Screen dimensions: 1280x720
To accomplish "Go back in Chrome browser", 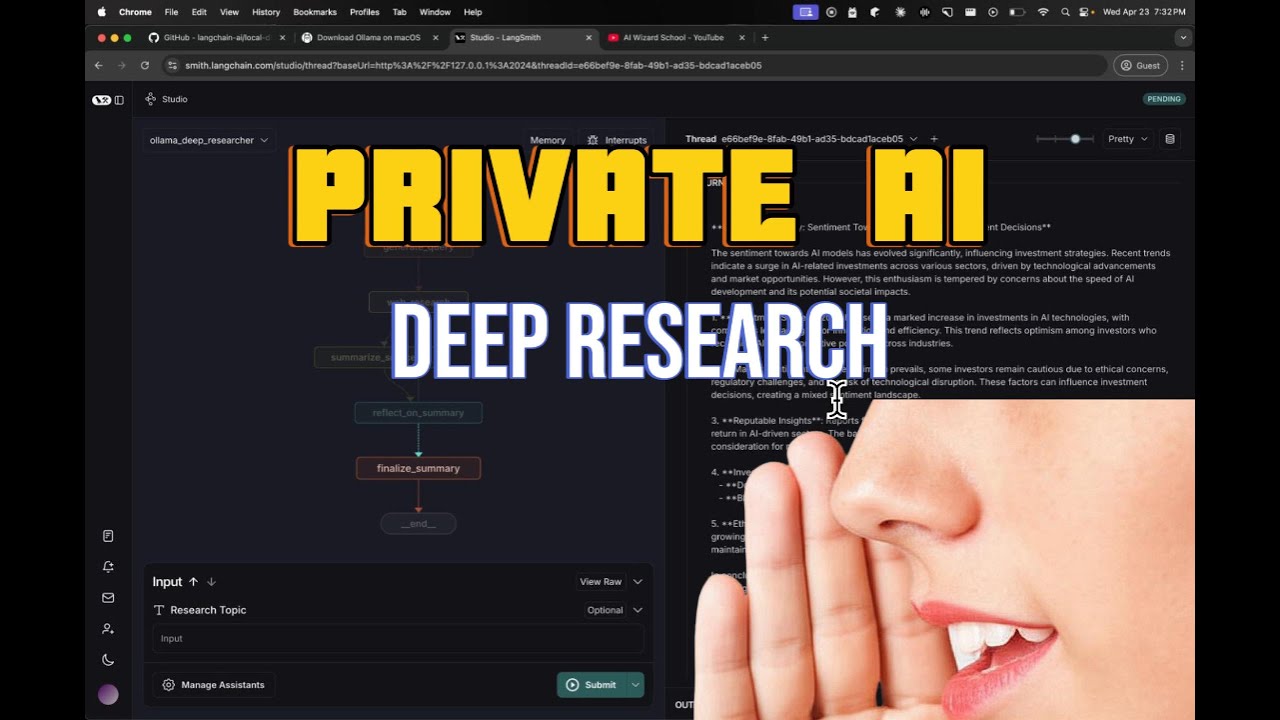I will [98, 65].
